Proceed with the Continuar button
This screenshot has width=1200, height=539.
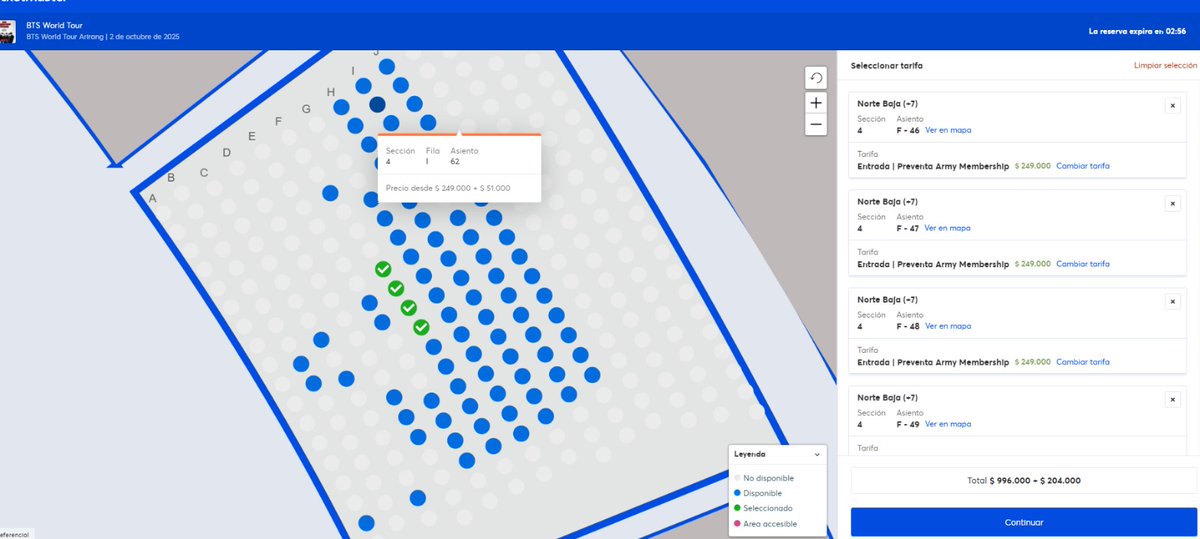(1024, 522)
